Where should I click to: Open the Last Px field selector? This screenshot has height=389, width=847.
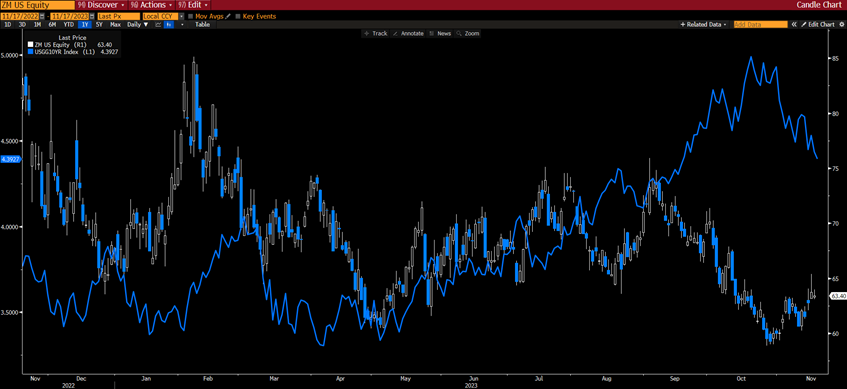click(x=118, y=17)
